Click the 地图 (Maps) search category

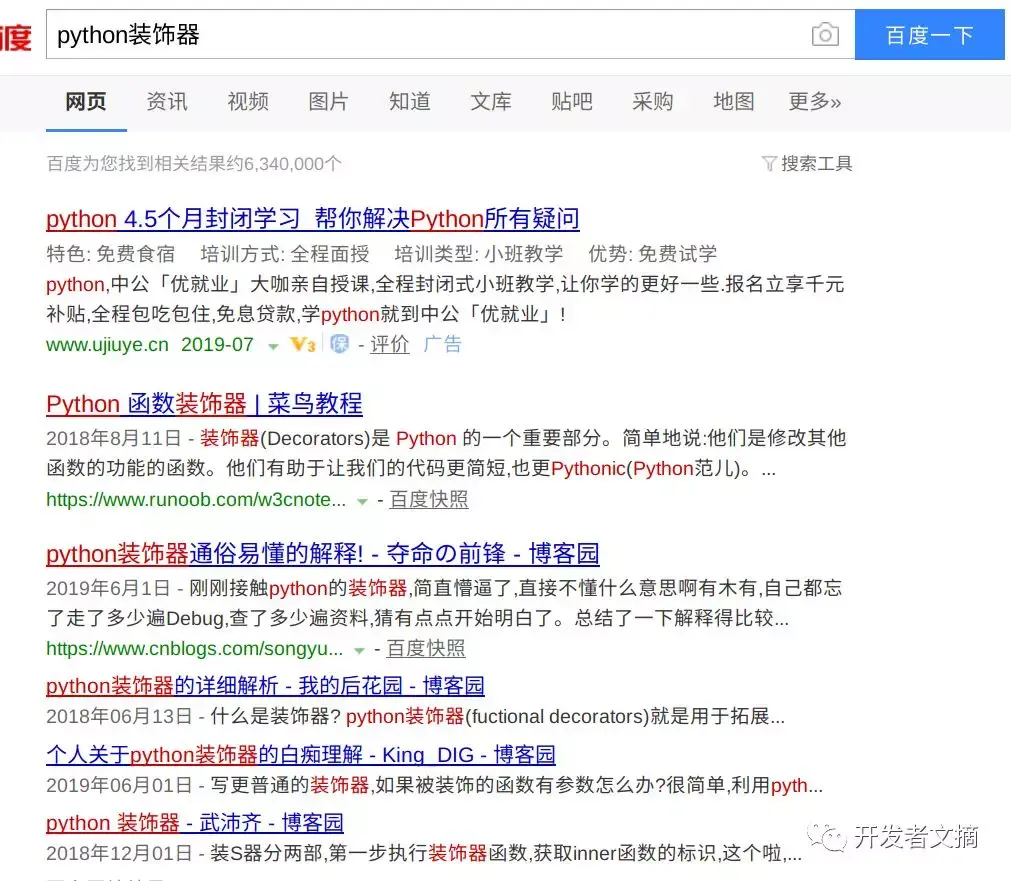[733, 102]
